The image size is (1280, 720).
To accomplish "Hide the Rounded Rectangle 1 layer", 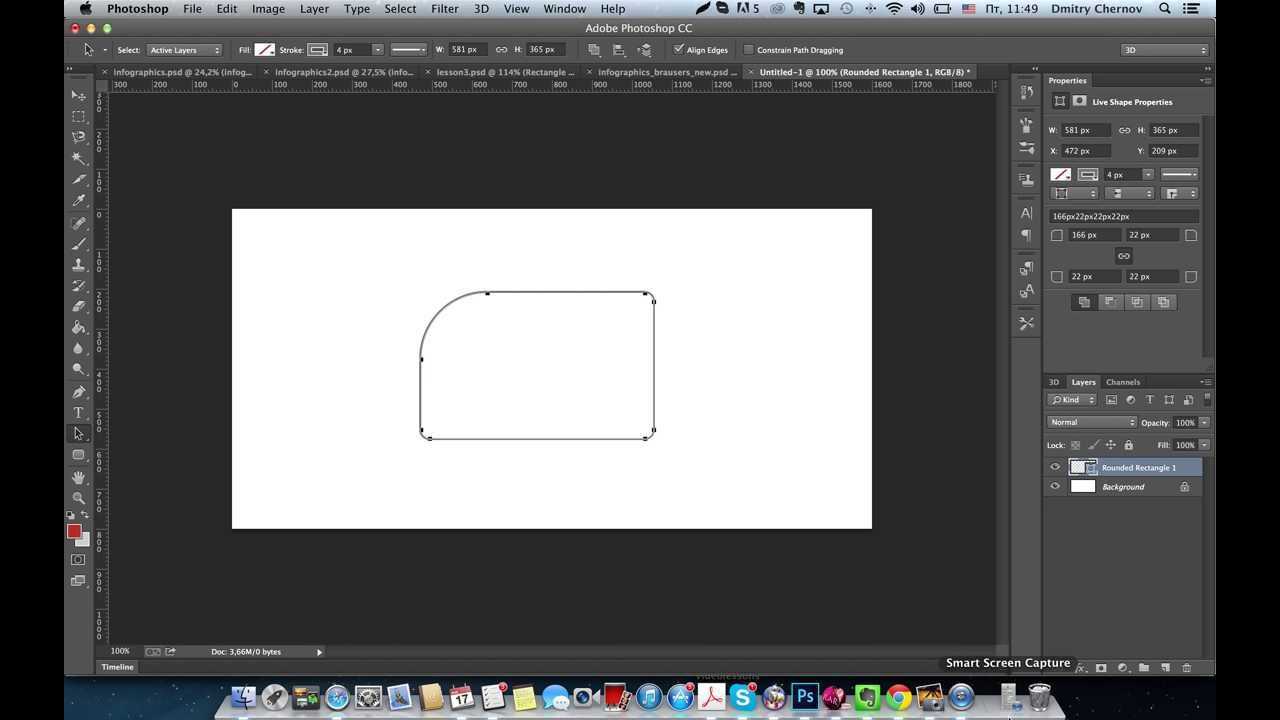I will point(1055,467).
